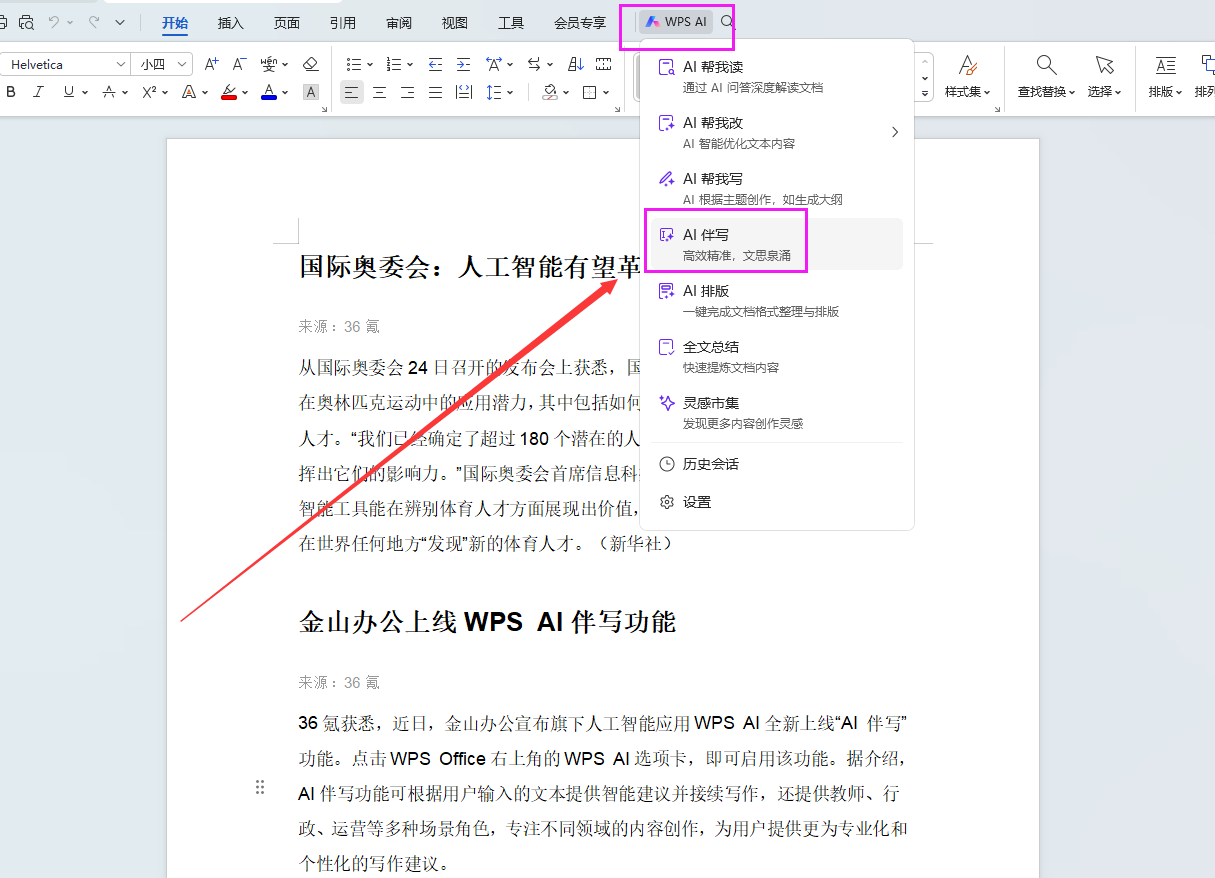Open the 引用 ribbon tab
Viewport: 1215px width, 878px height.
pyautogui.click(x=343, y=22)
